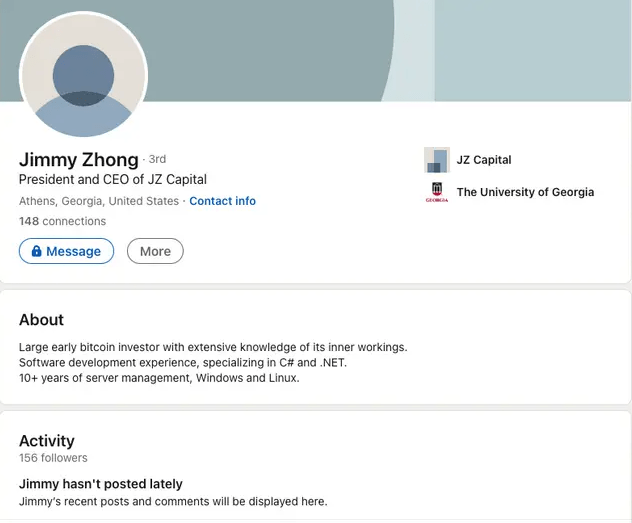Click the 3rd degree connection badge
The width and height of the screenshot is (632, 523).
pos(157,159)
